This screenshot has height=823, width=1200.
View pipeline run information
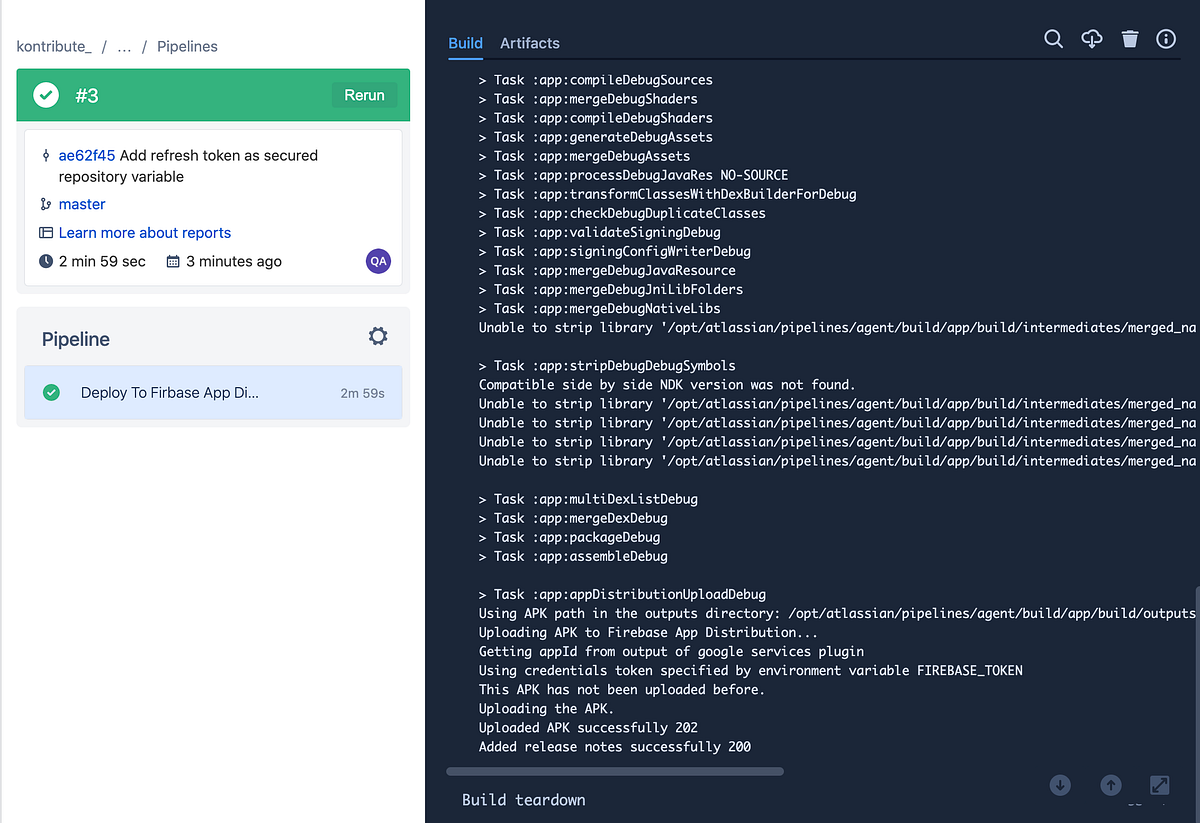tap(1166, 39)
